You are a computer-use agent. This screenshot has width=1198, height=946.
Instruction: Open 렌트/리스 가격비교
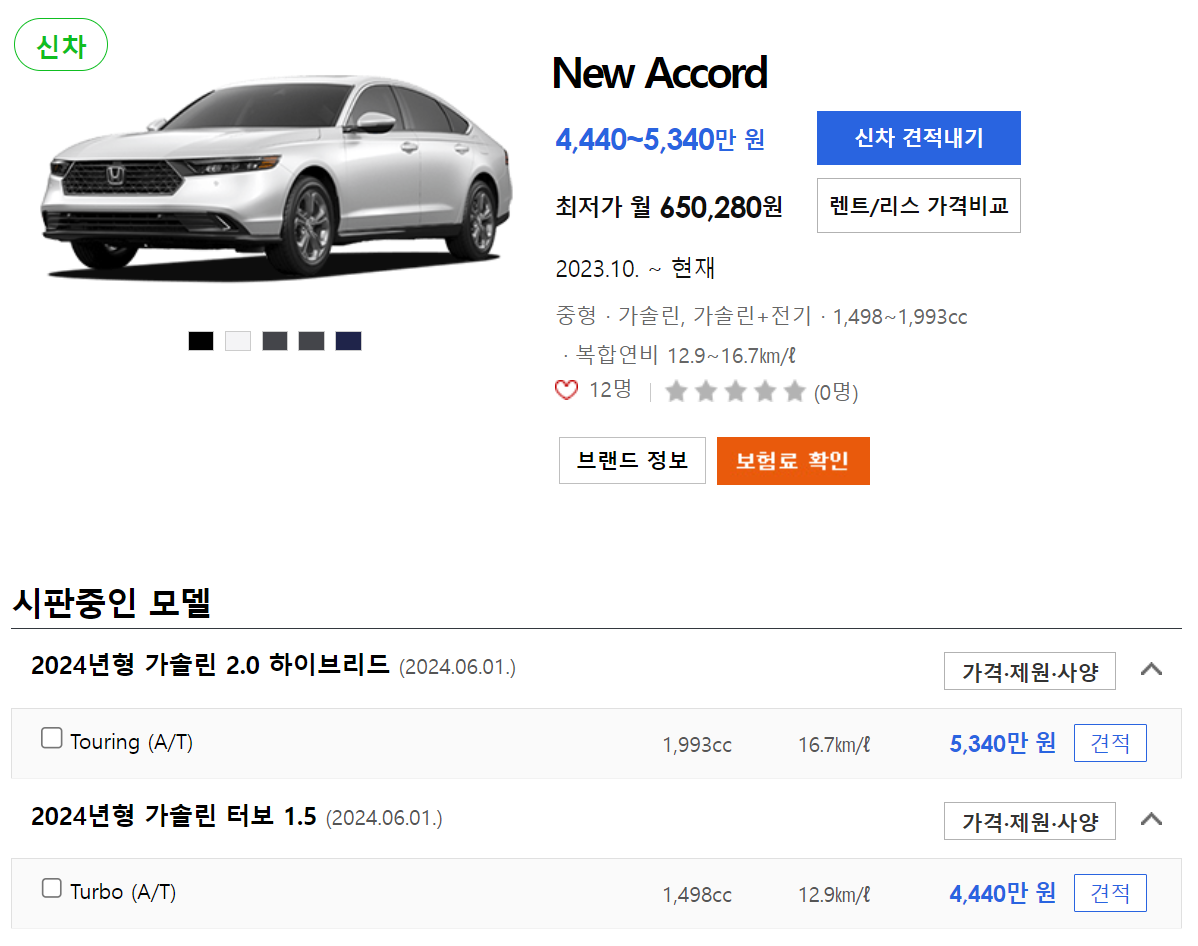918,206
